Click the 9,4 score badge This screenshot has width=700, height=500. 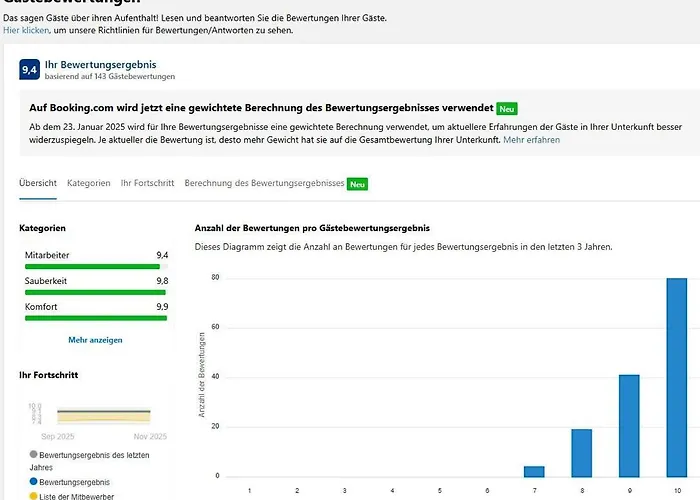[30, 69]
